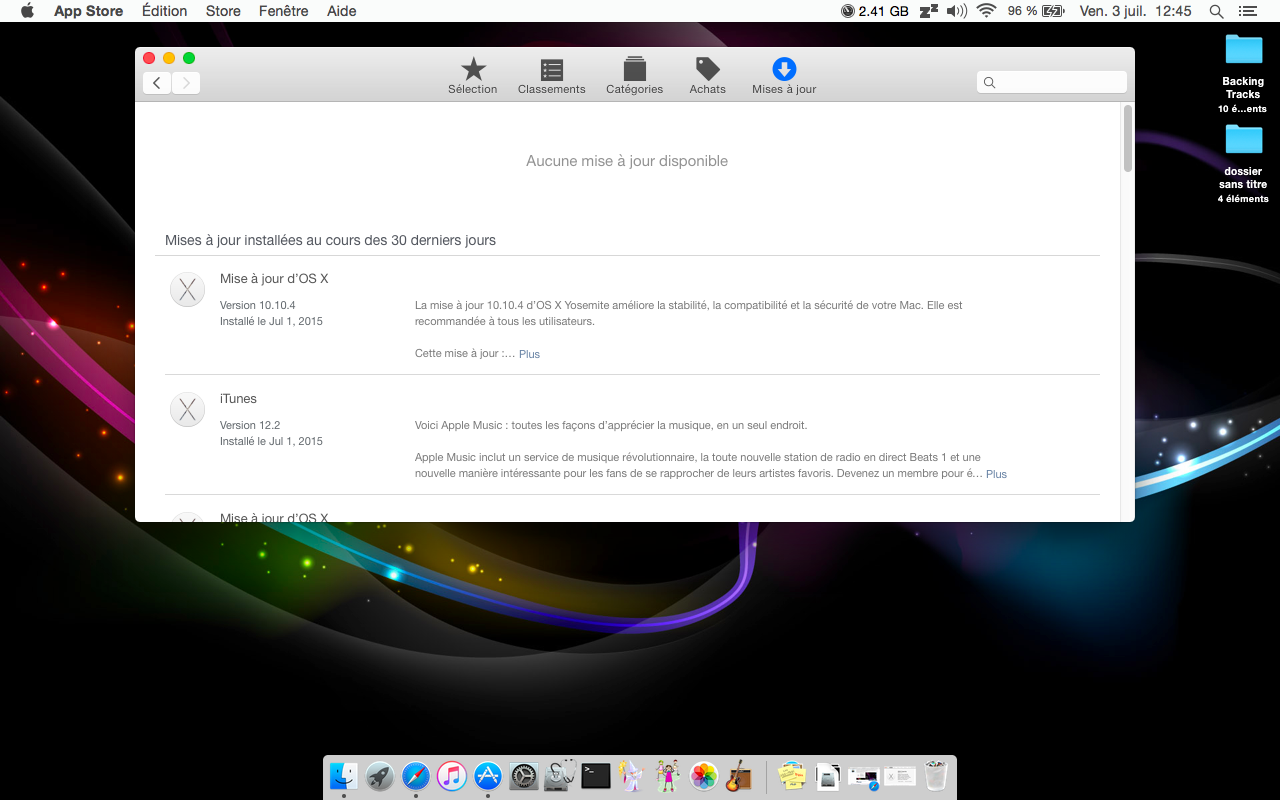Open the Sélection star tab
The width and height of the screenshot is (1280, 800).
[x=473, y=76]
